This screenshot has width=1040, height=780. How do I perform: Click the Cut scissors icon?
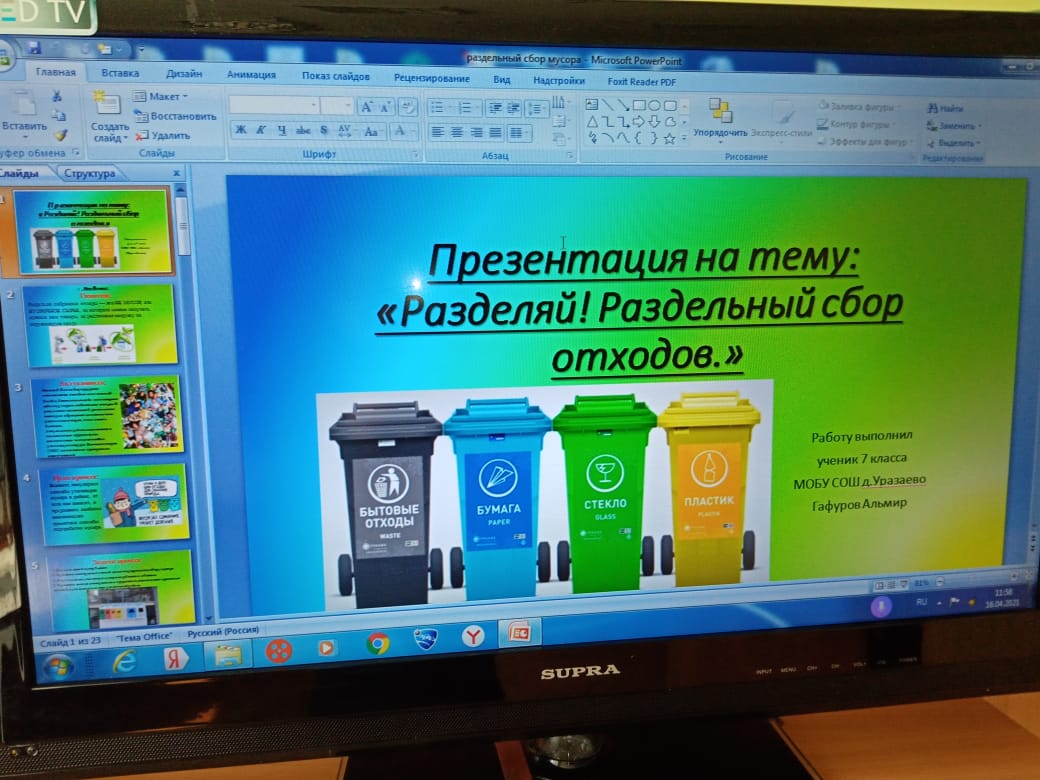click(57, 96)
